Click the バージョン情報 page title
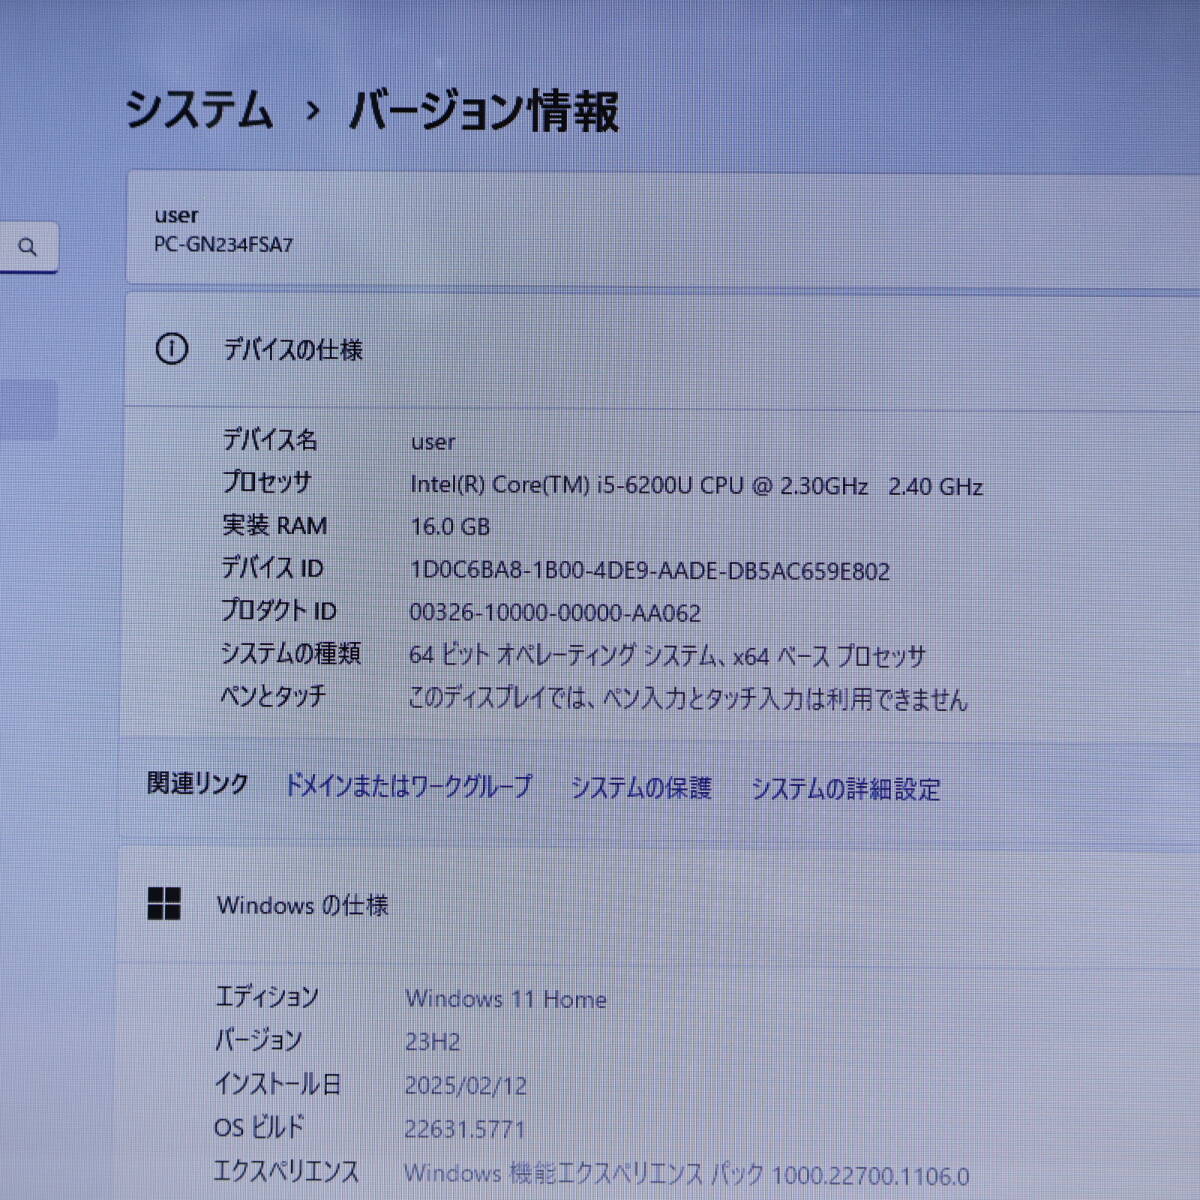The image size is (1200, 1200). click(x=484, y=110)
